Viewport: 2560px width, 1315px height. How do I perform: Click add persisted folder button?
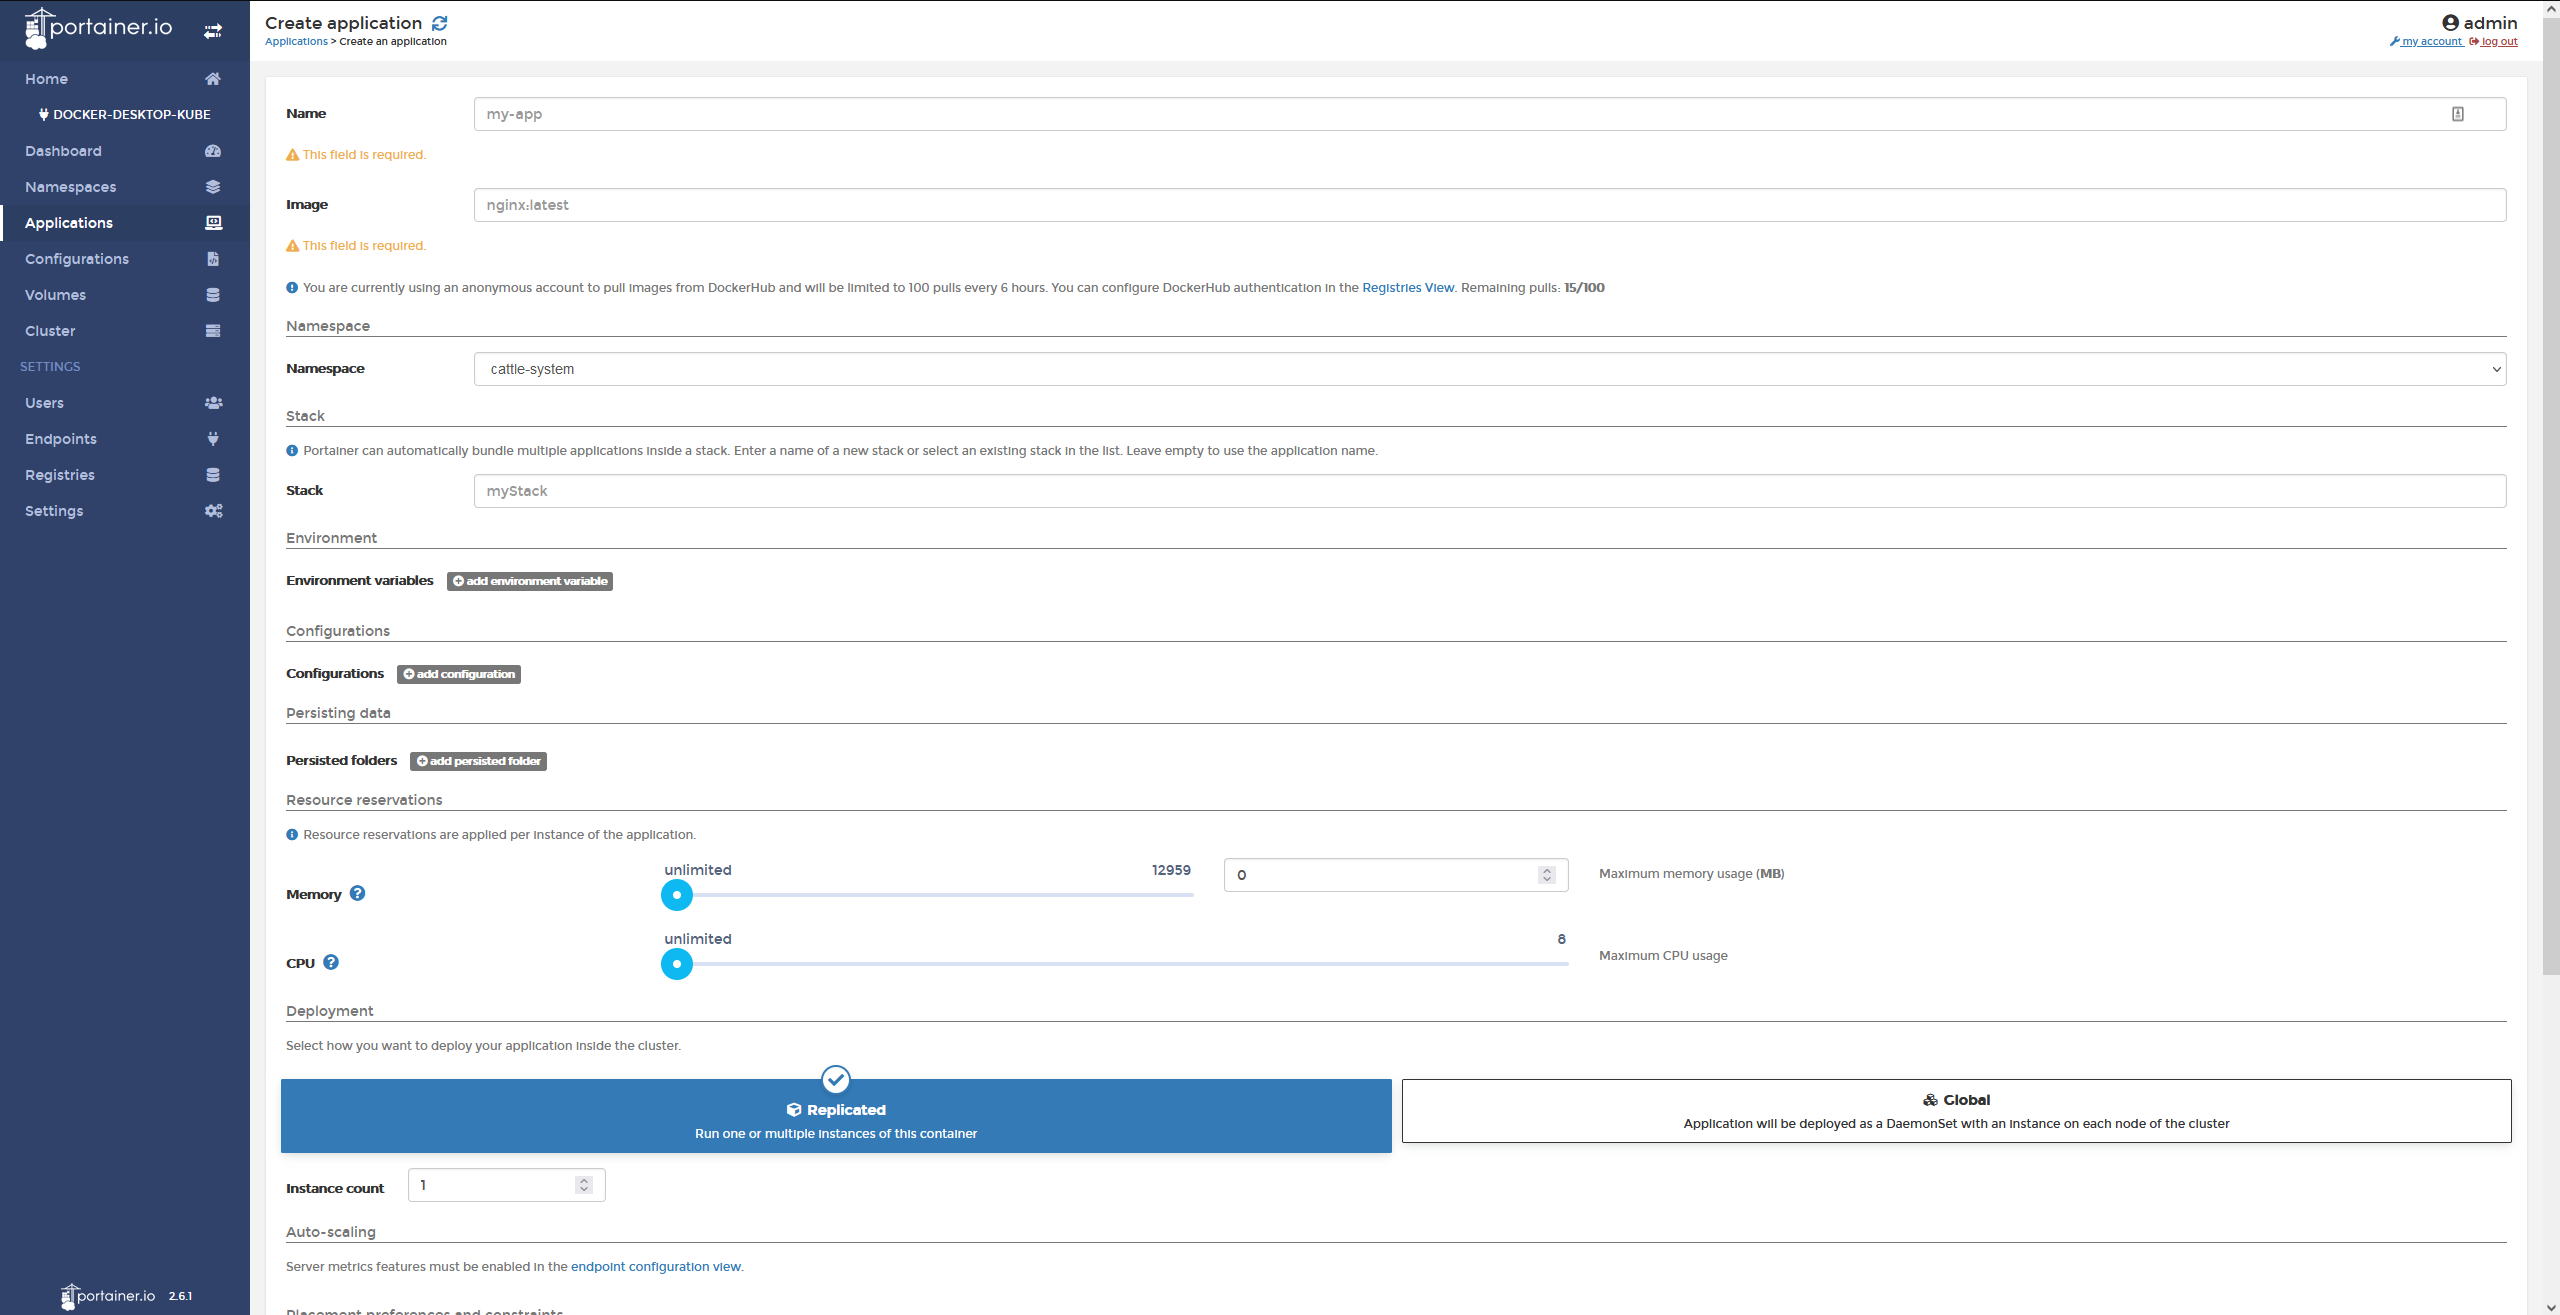478,761
